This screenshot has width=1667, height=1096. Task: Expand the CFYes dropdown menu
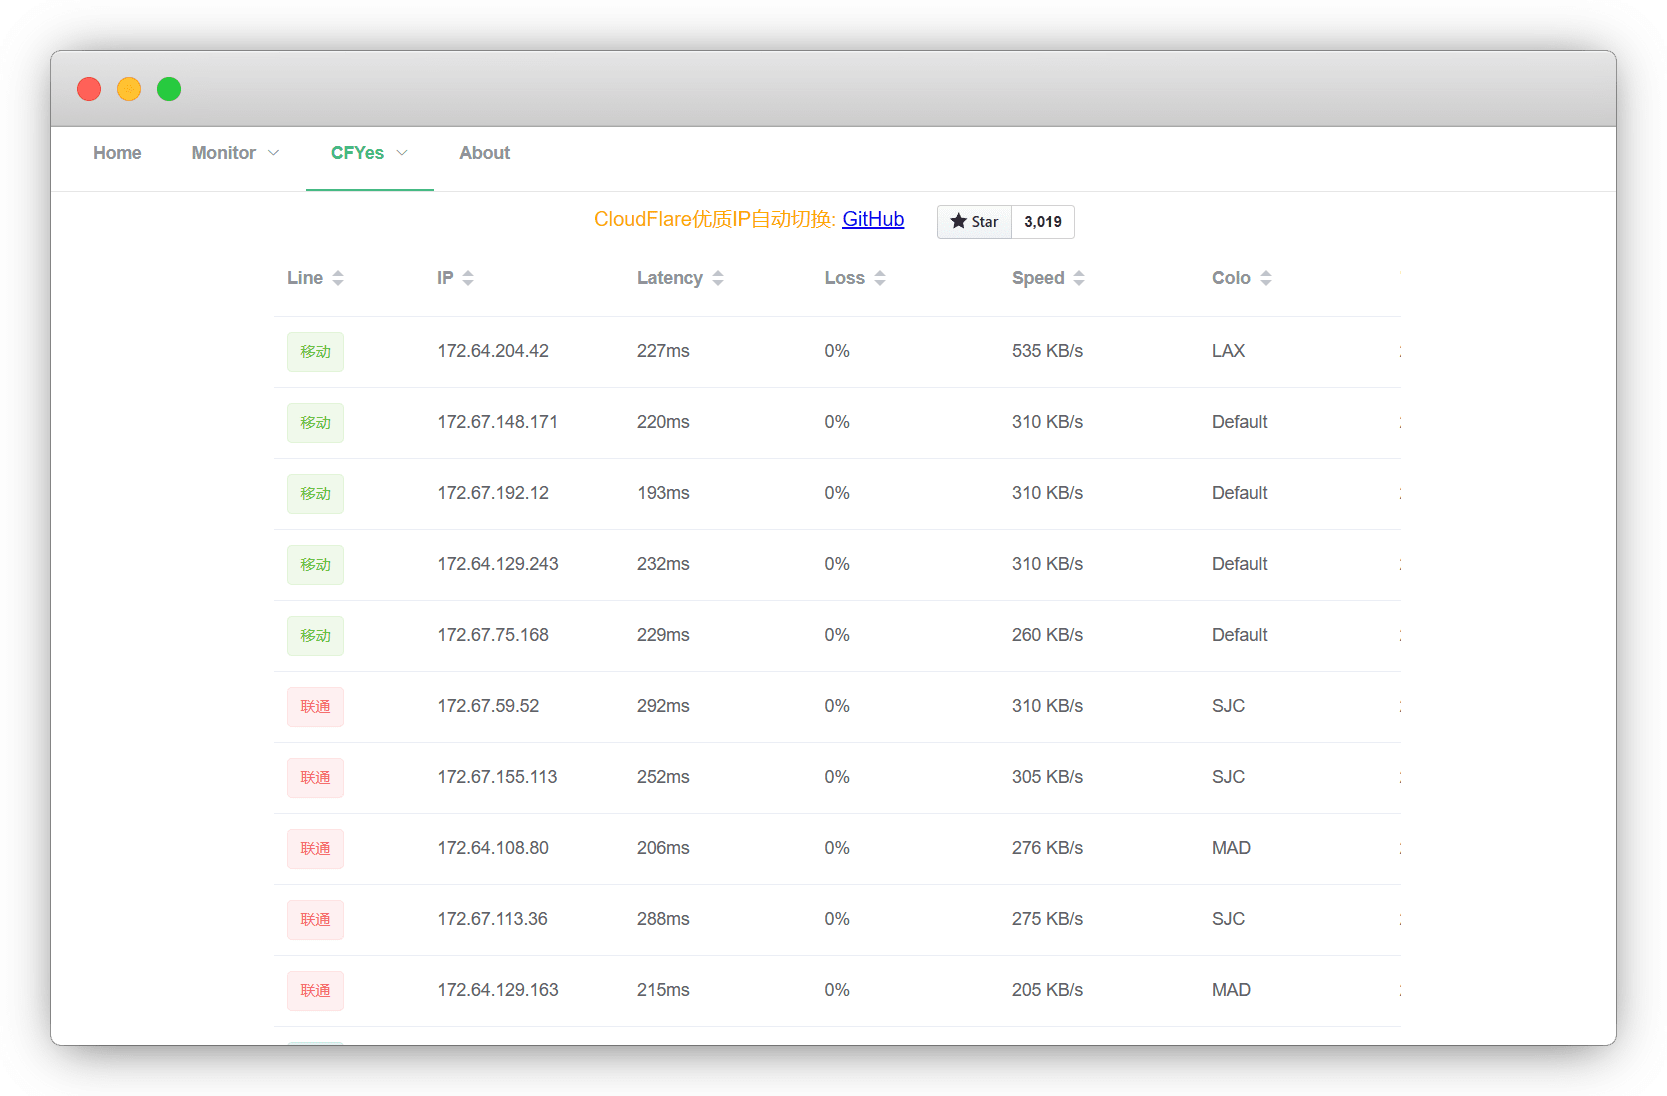click(369, 153)
